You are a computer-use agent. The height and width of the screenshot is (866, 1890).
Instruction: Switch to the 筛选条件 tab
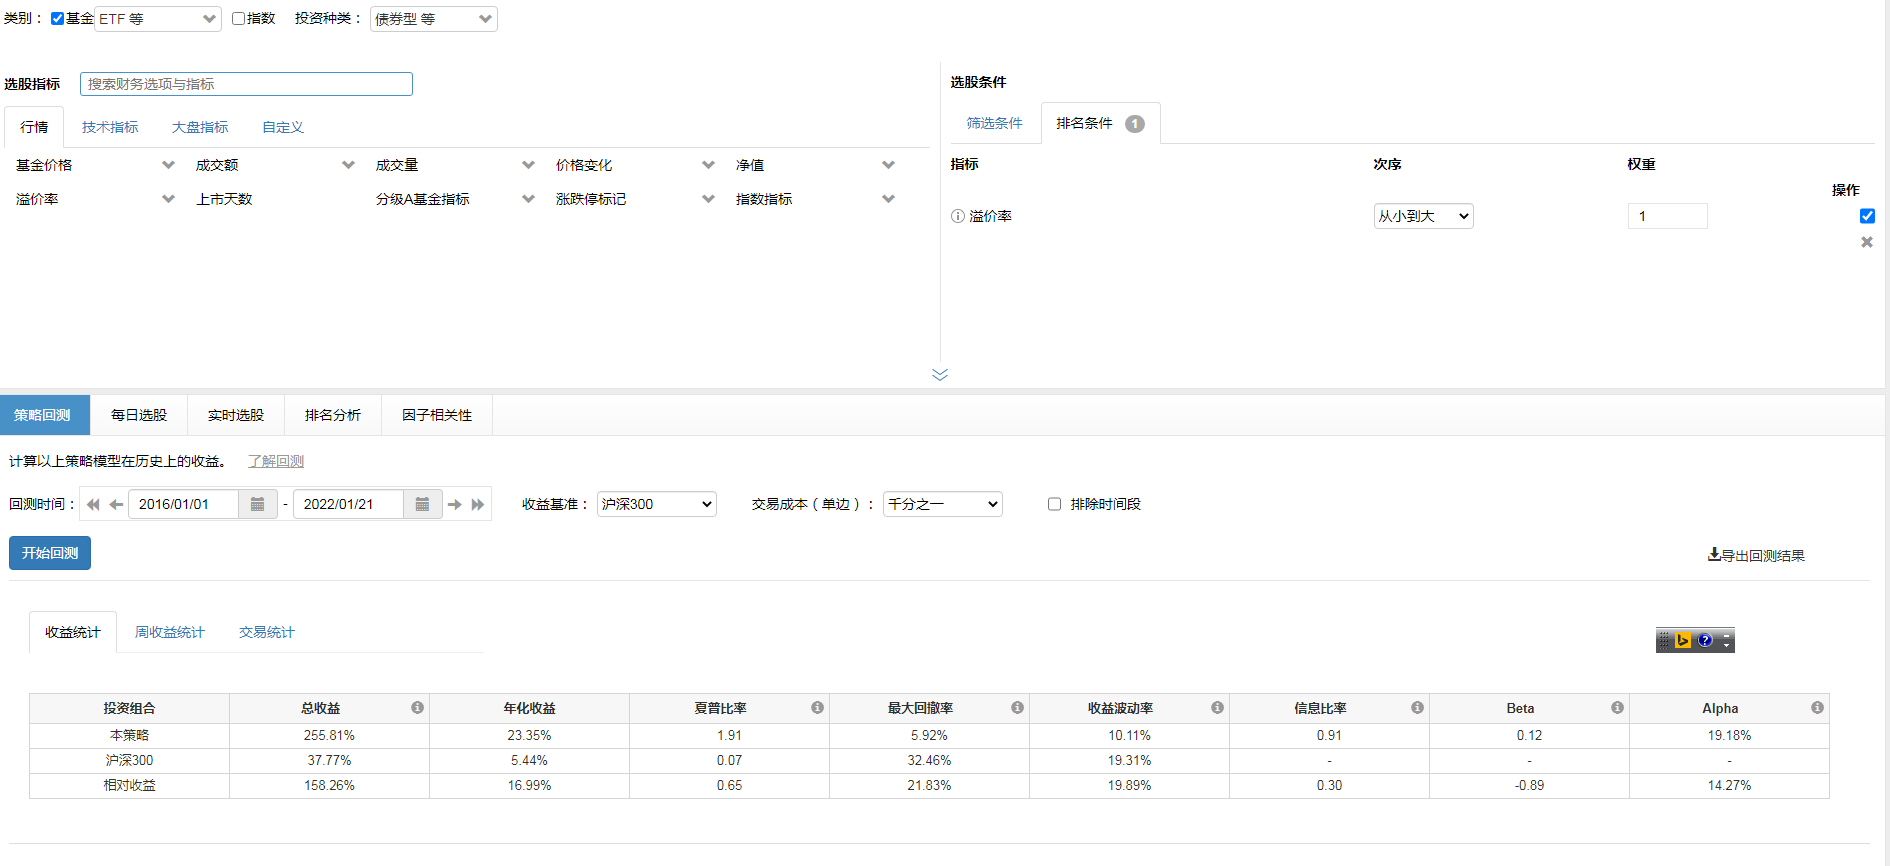point(995,123)
